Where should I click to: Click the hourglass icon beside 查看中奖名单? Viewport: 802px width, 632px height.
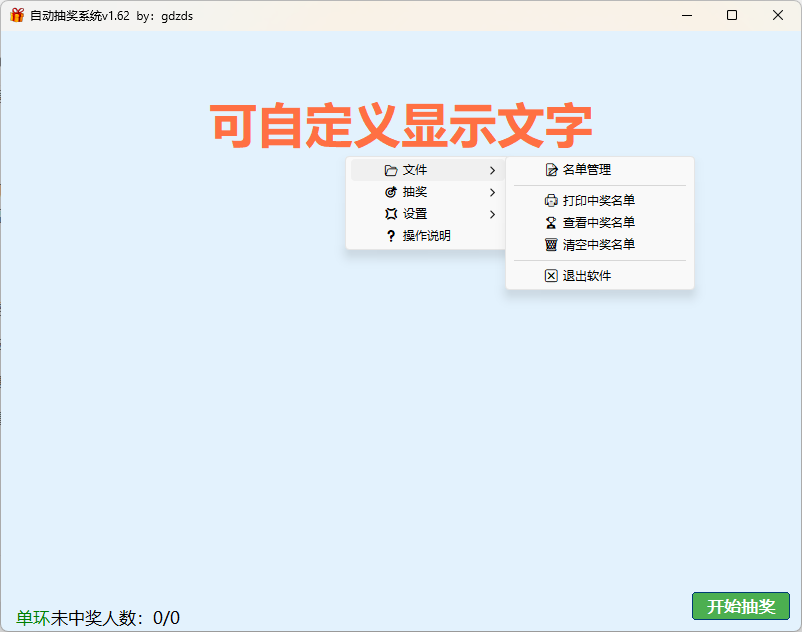551,222
